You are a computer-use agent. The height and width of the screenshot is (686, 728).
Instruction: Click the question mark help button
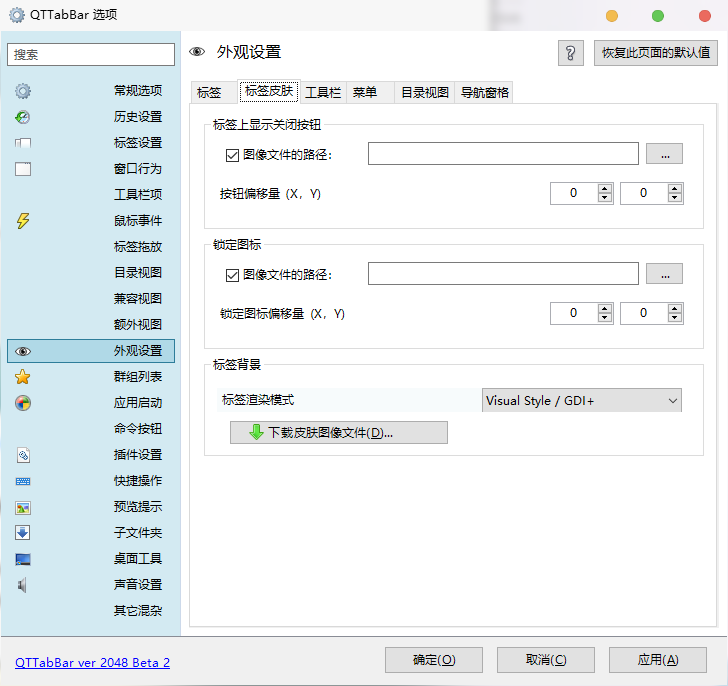pyautogui.click(x=571, y=53)
